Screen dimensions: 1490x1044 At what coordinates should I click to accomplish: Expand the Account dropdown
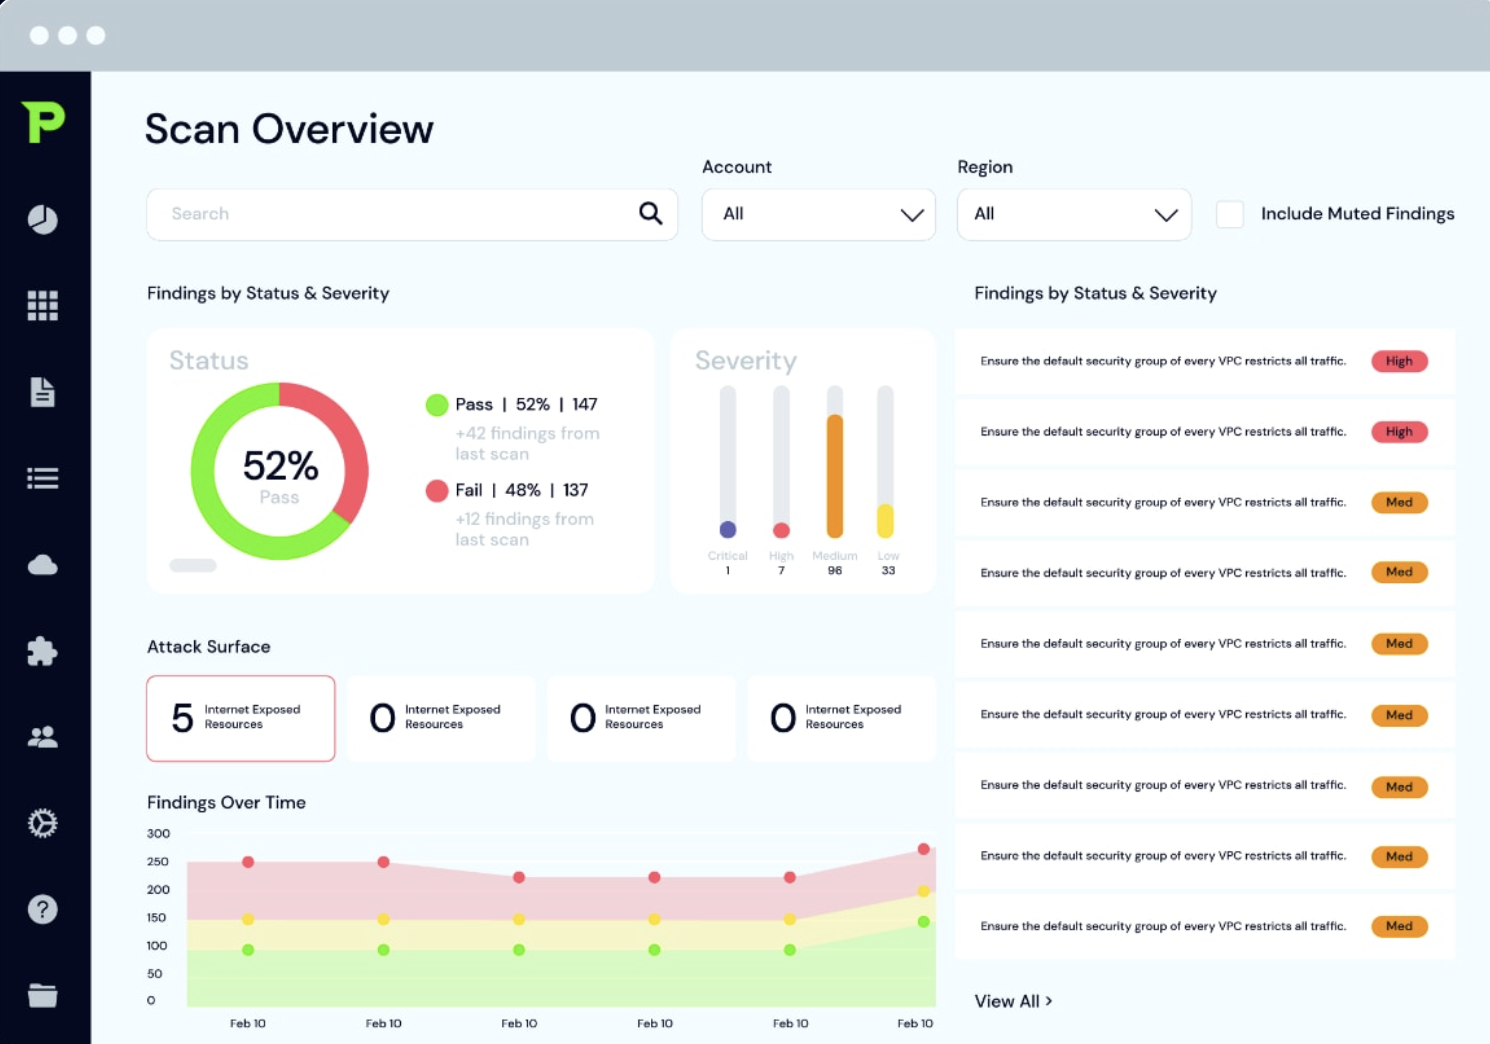pos(819,214)
